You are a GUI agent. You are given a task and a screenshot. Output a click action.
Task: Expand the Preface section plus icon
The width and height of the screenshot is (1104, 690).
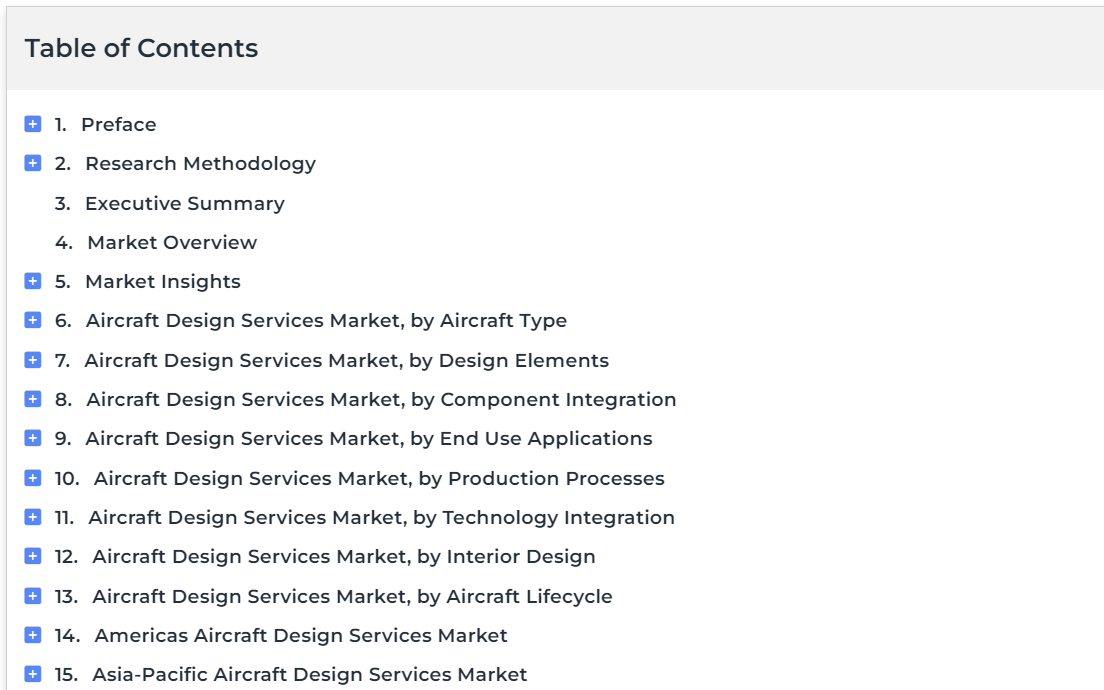(x=33, y=124)
